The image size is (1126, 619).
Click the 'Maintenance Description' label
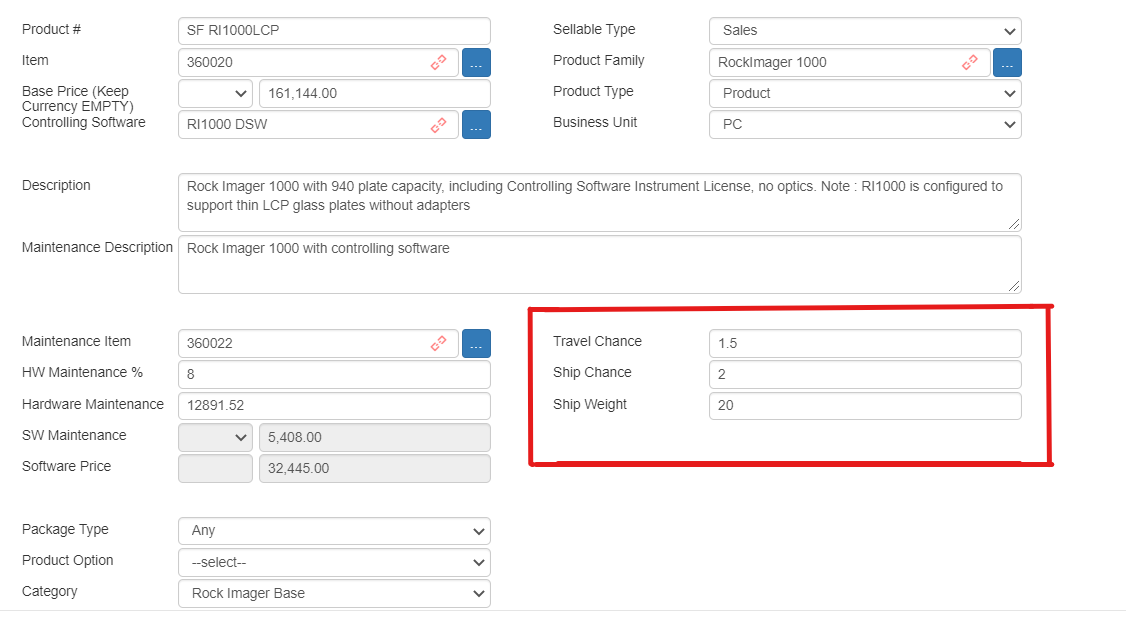(x=97, y=247)
